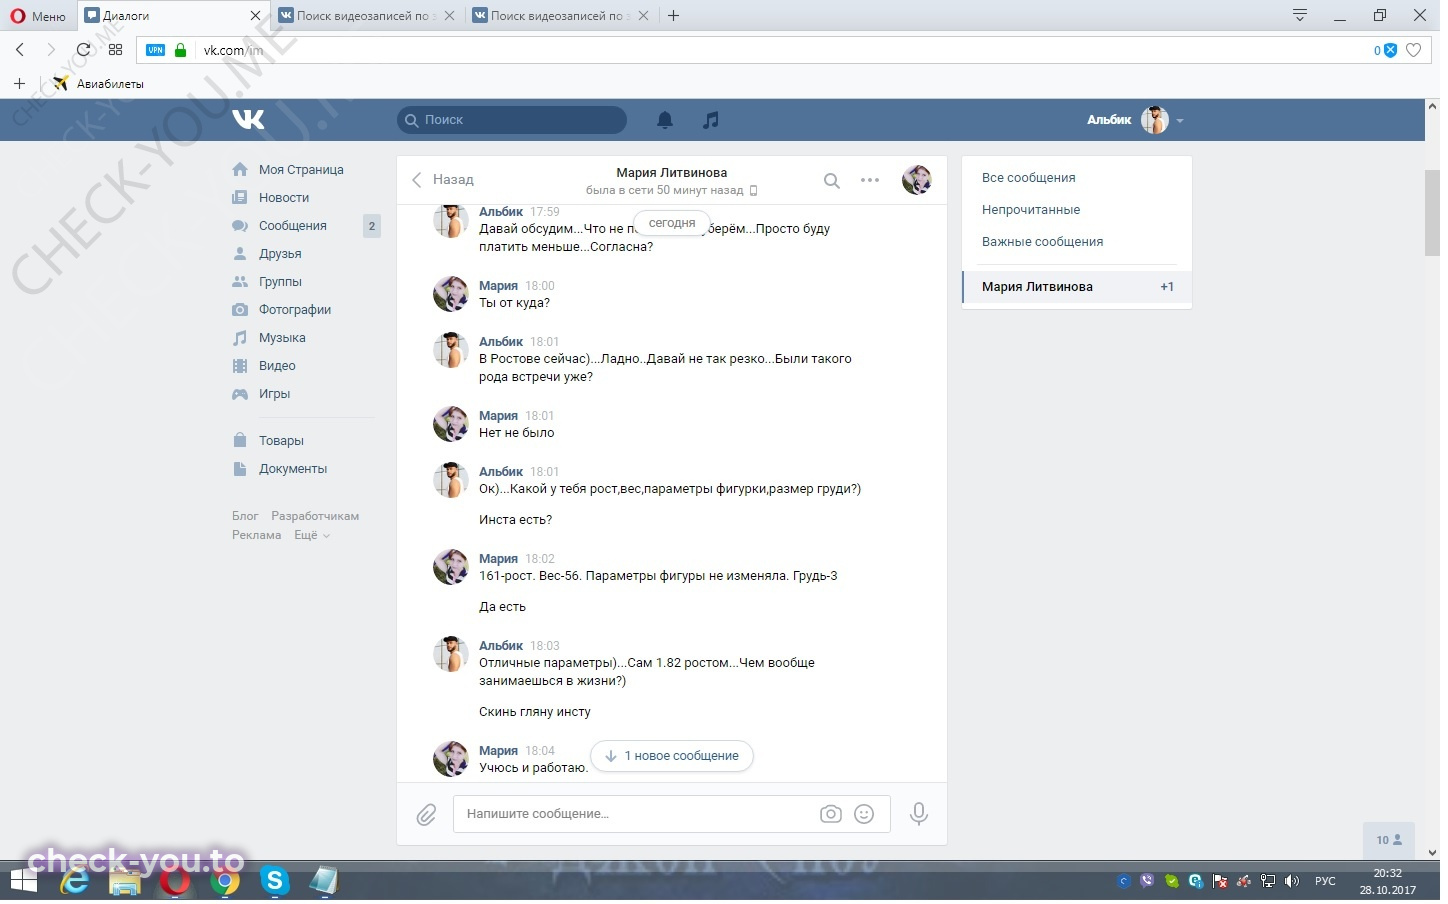
Task: Open Windows Start button
Action: point(23,882)
